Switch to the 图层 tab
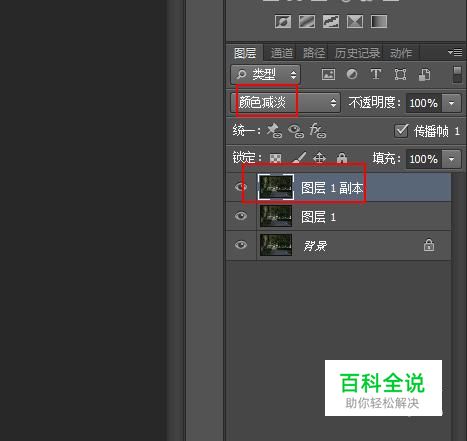Viewport: 467px width, 441px height. click(245, 53)
